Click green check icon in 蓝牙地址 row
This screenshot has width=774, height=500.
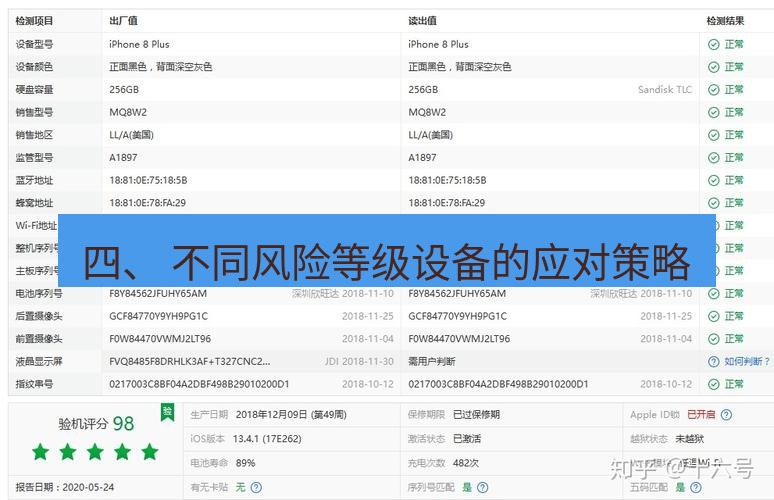[713, 181]
